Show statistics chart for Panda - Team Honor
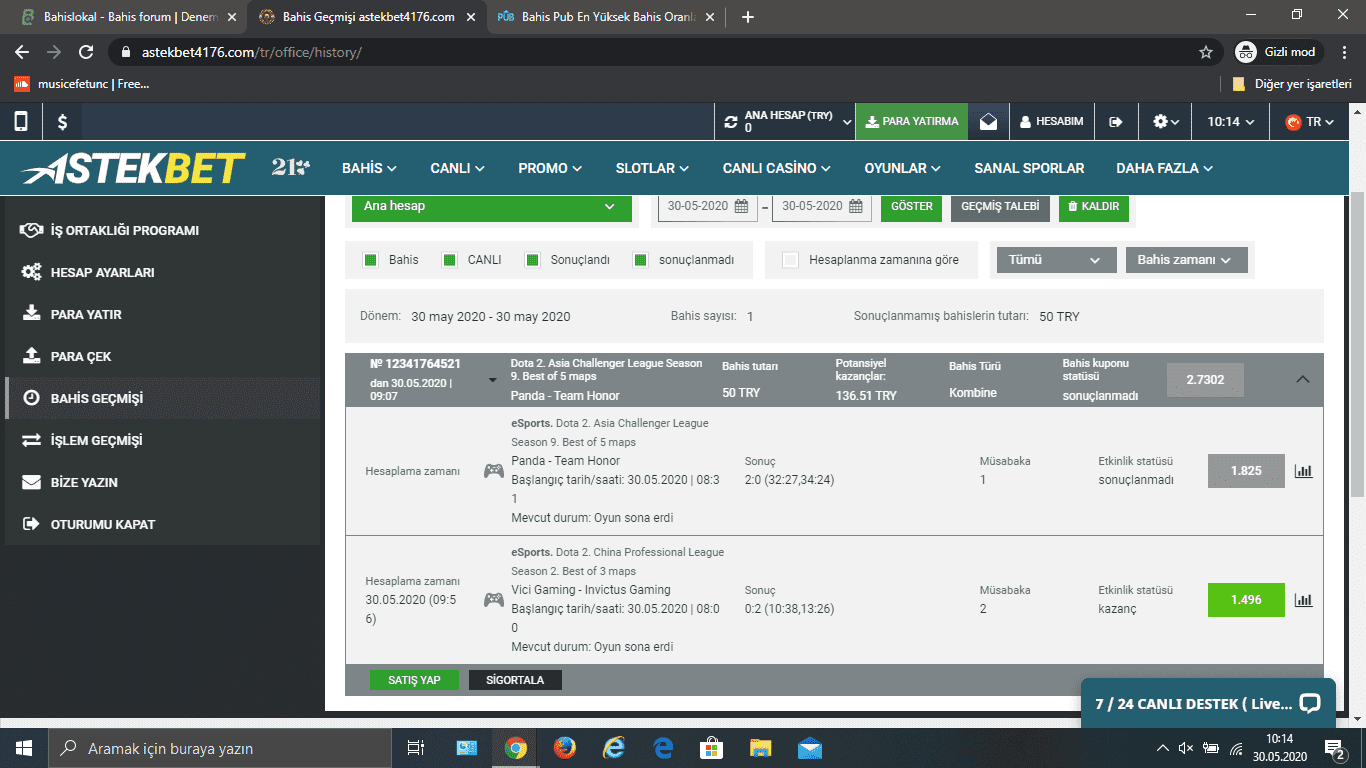 (1303, 471)
